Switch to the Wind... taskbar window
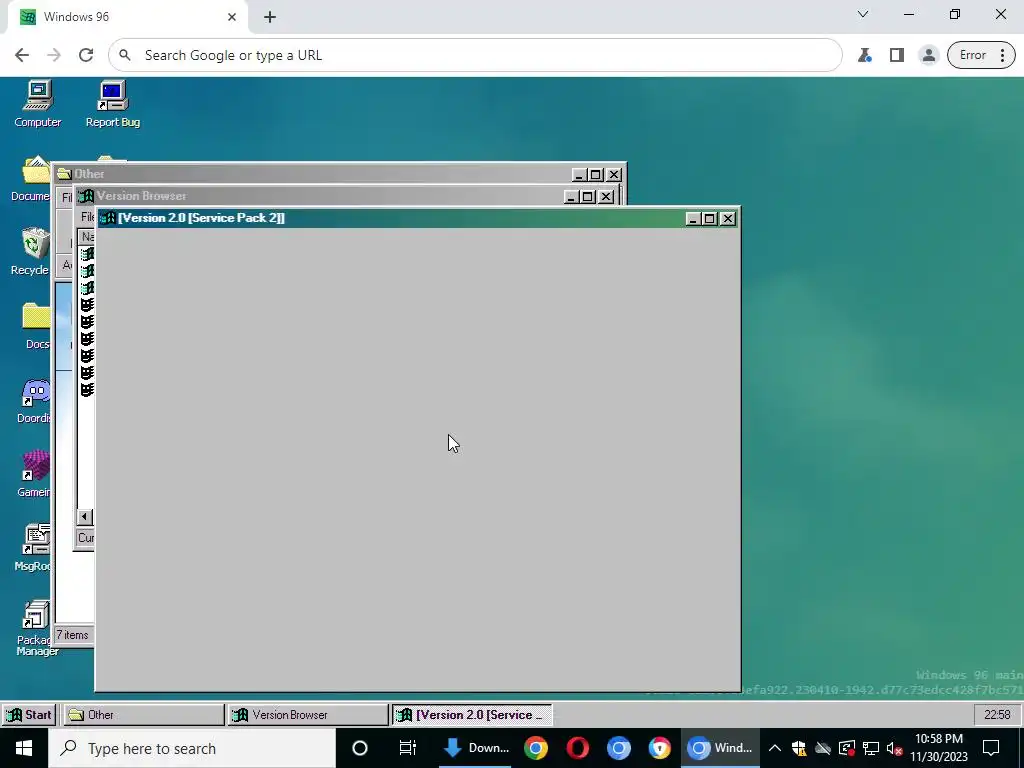This screenshot has height=768, width=1024. click(x=721, y=748)
